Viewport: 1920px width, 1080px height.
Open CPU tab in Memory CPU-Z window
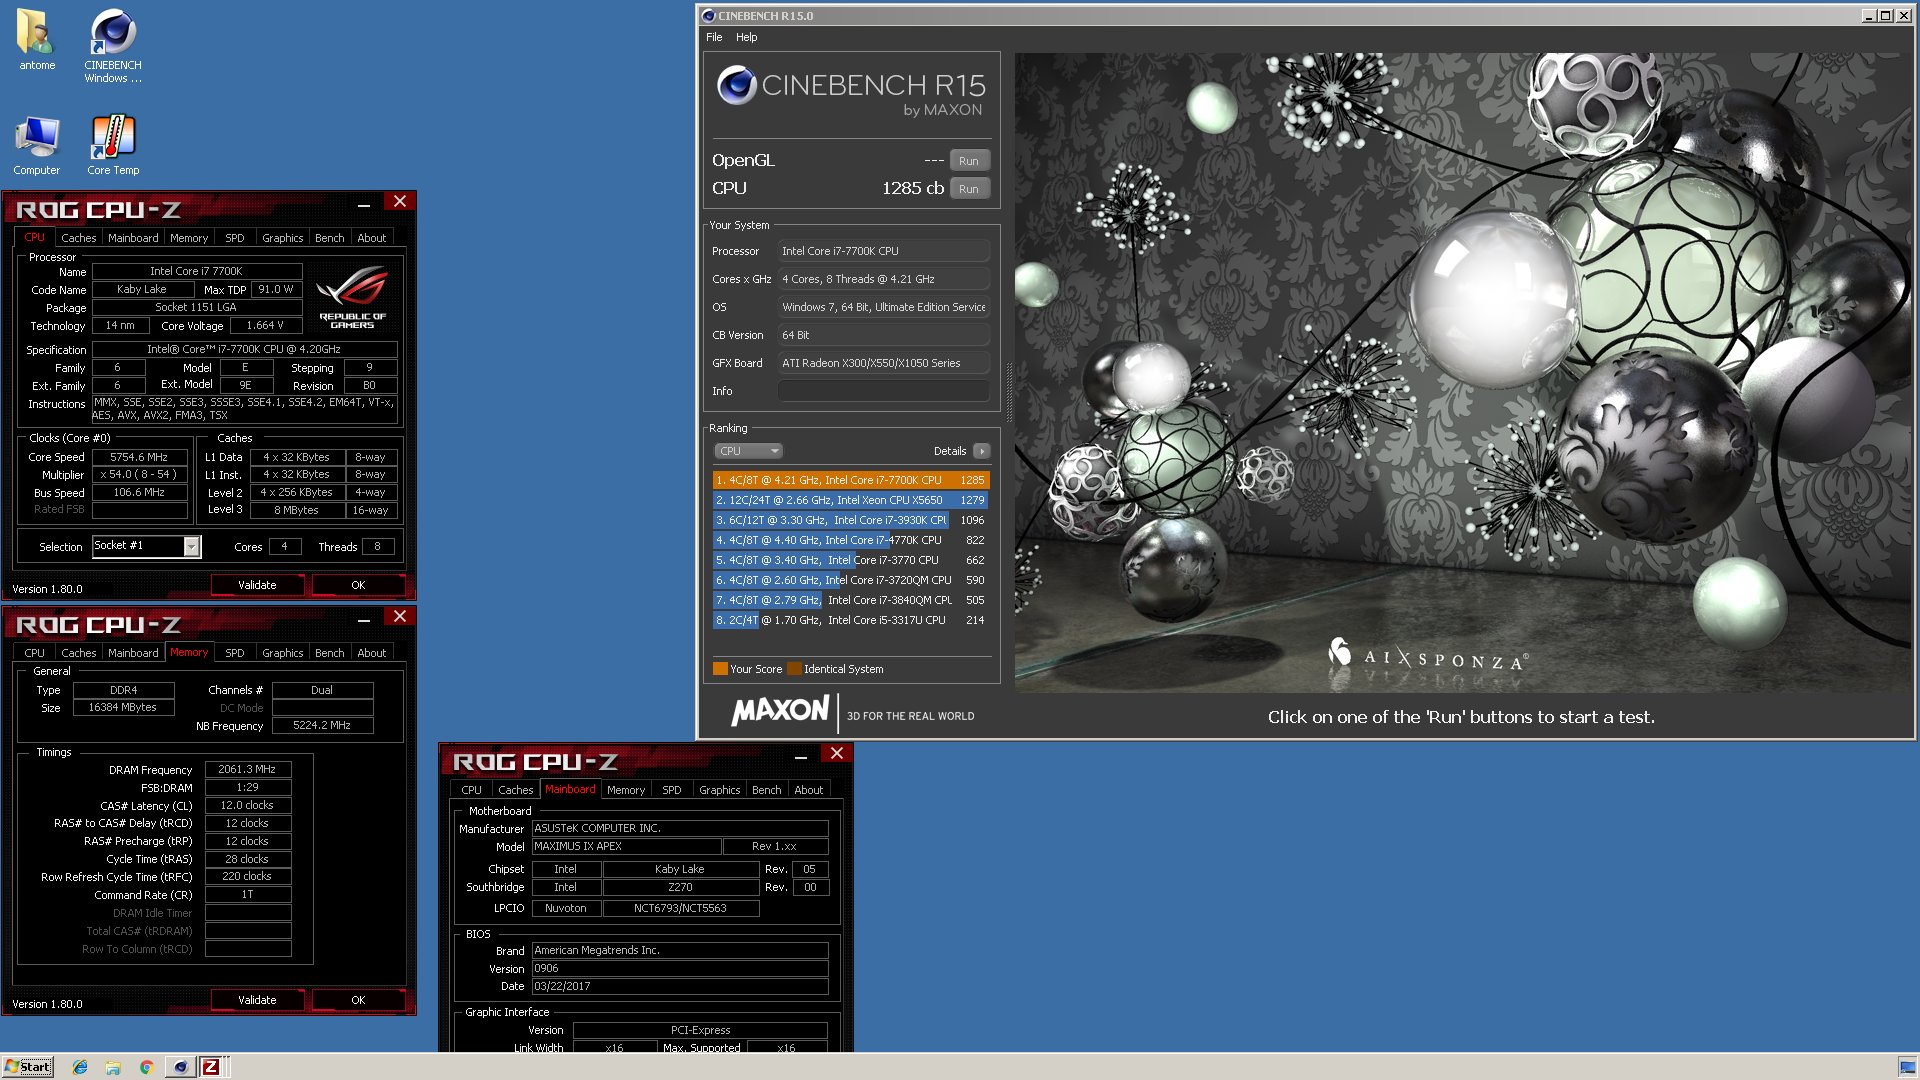click(35, 653)
